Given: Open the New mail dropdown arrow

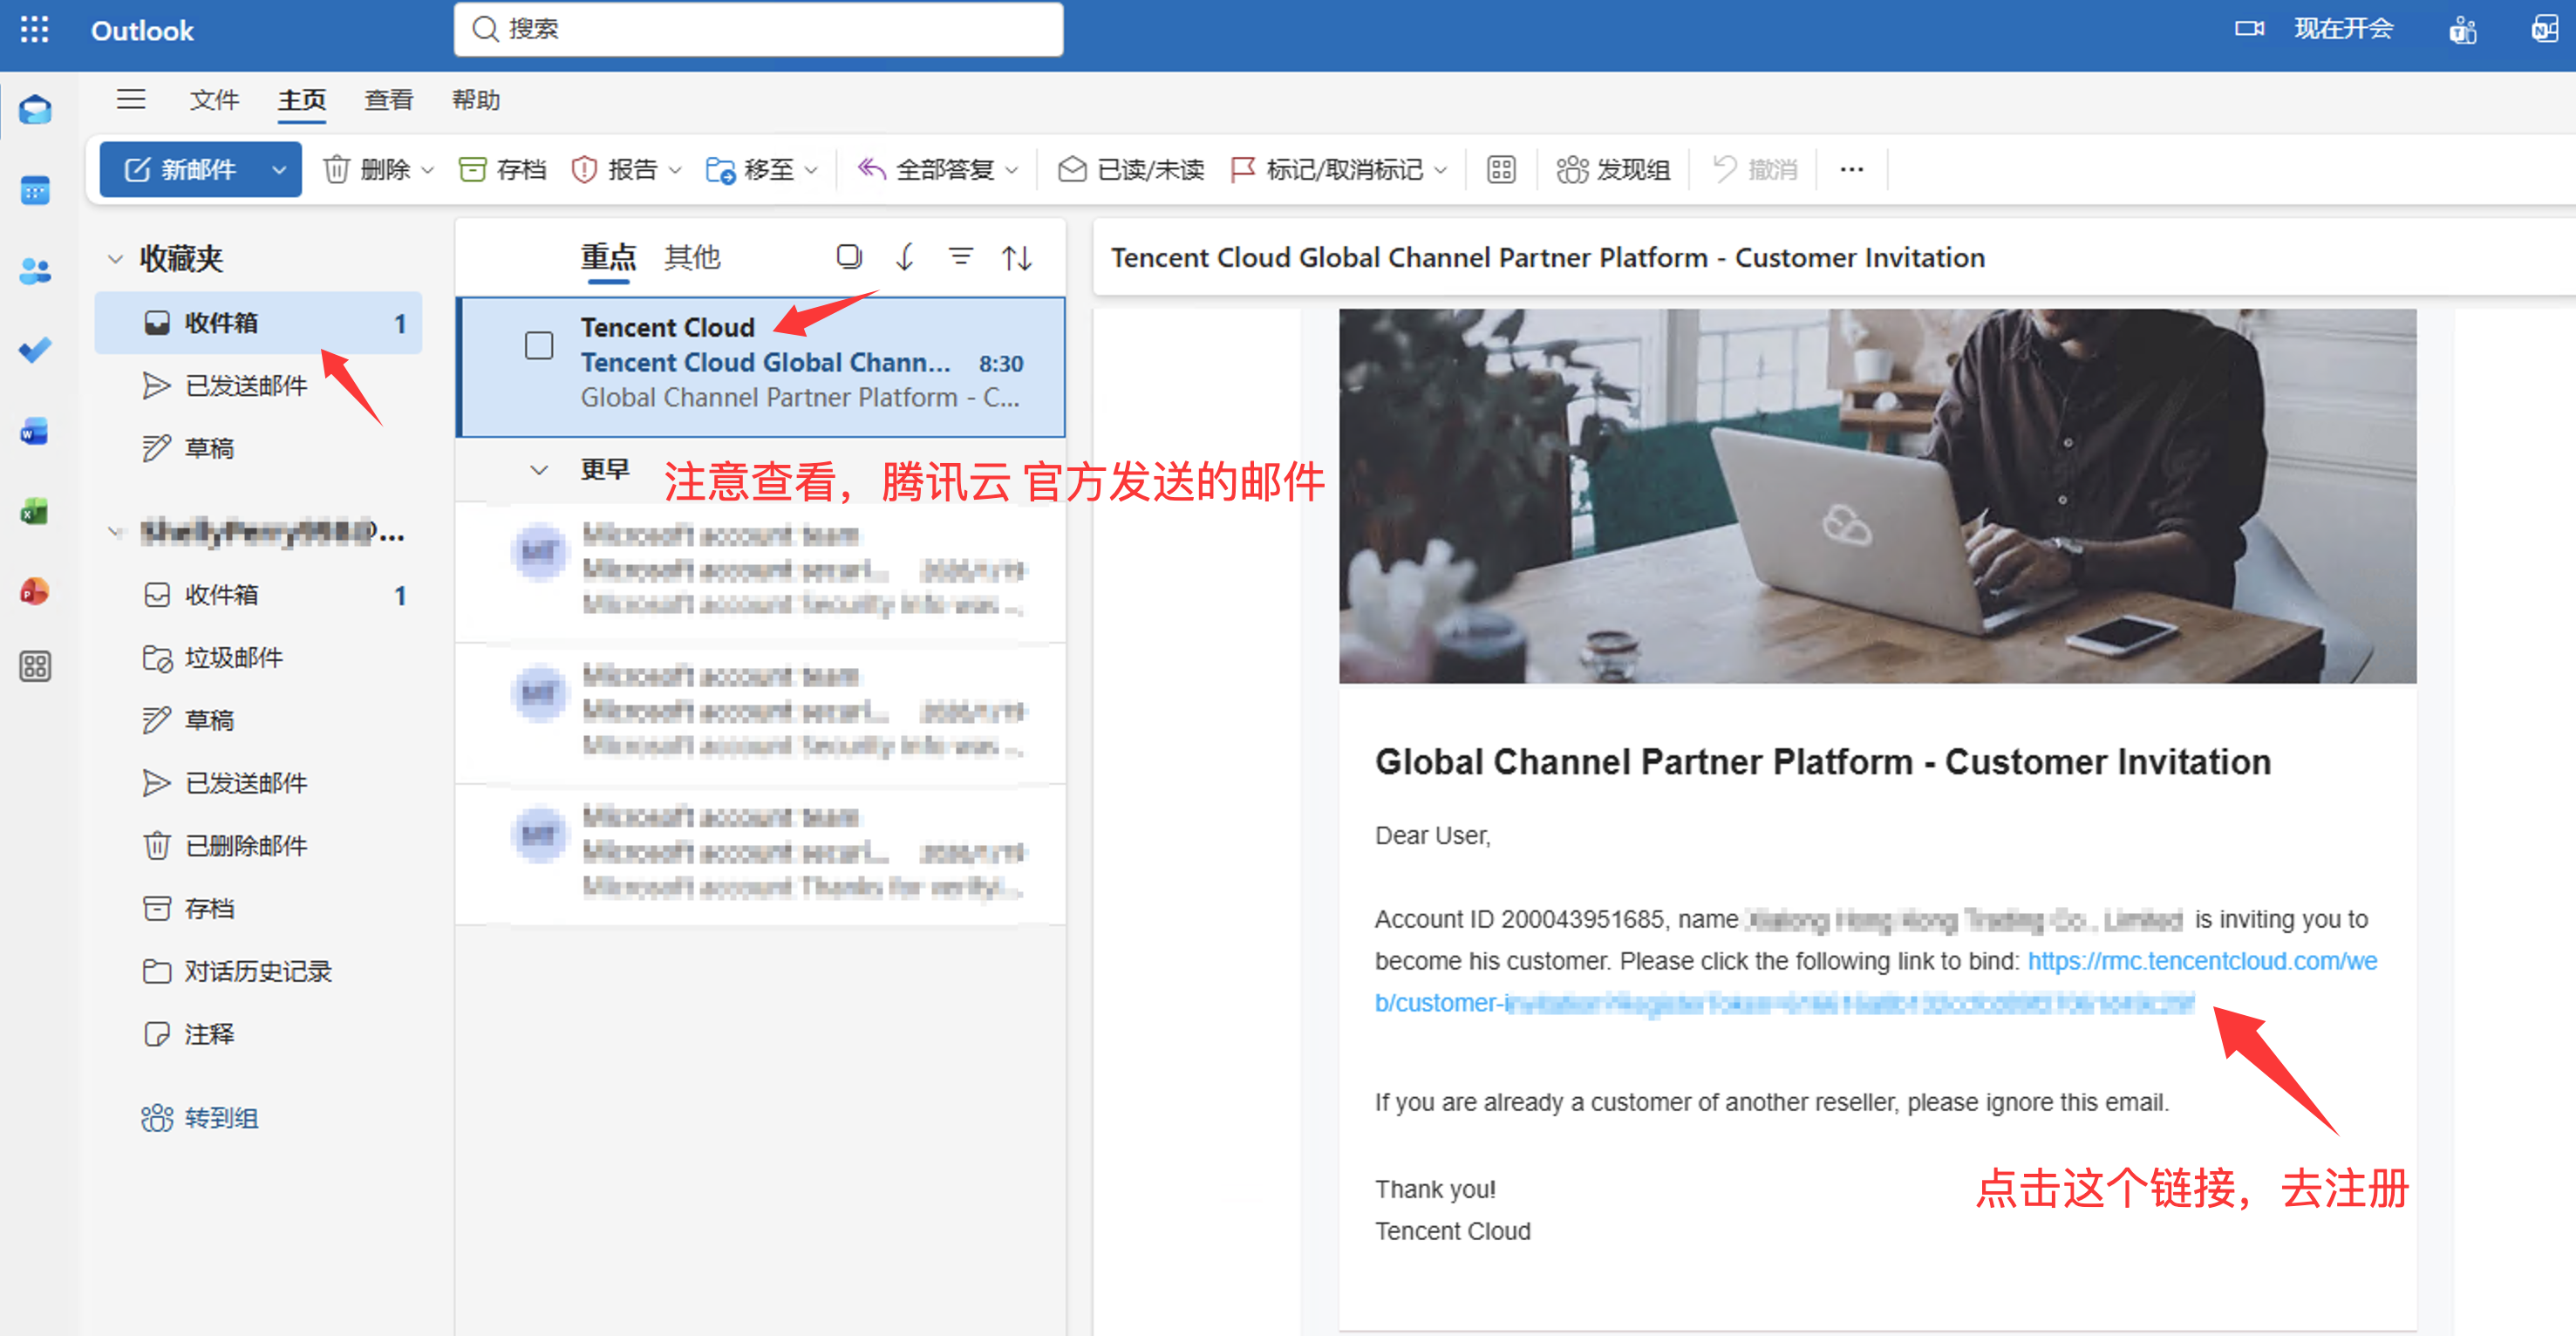Looking at the screenshot, I should [279, 169].
